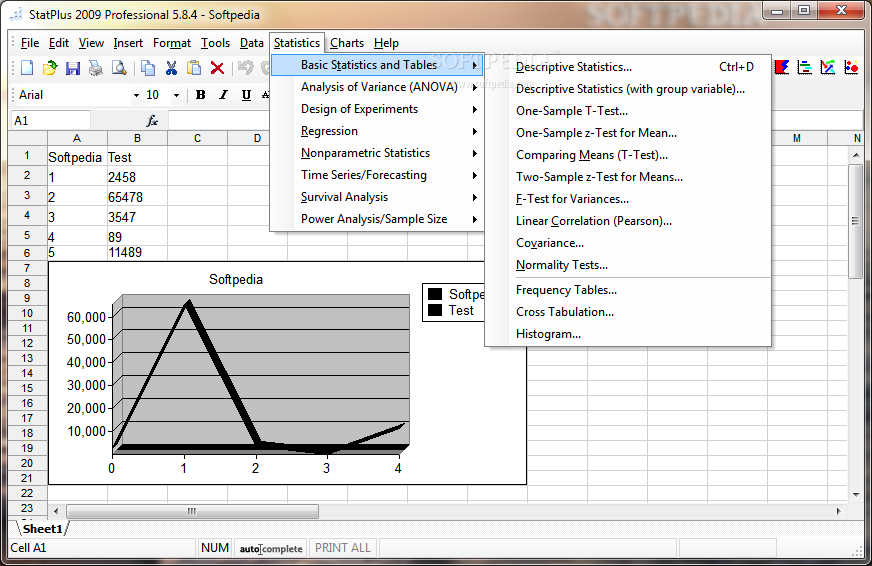Create a new document with the blank page icon
This screenshot has height=566, width=872.
27,68
